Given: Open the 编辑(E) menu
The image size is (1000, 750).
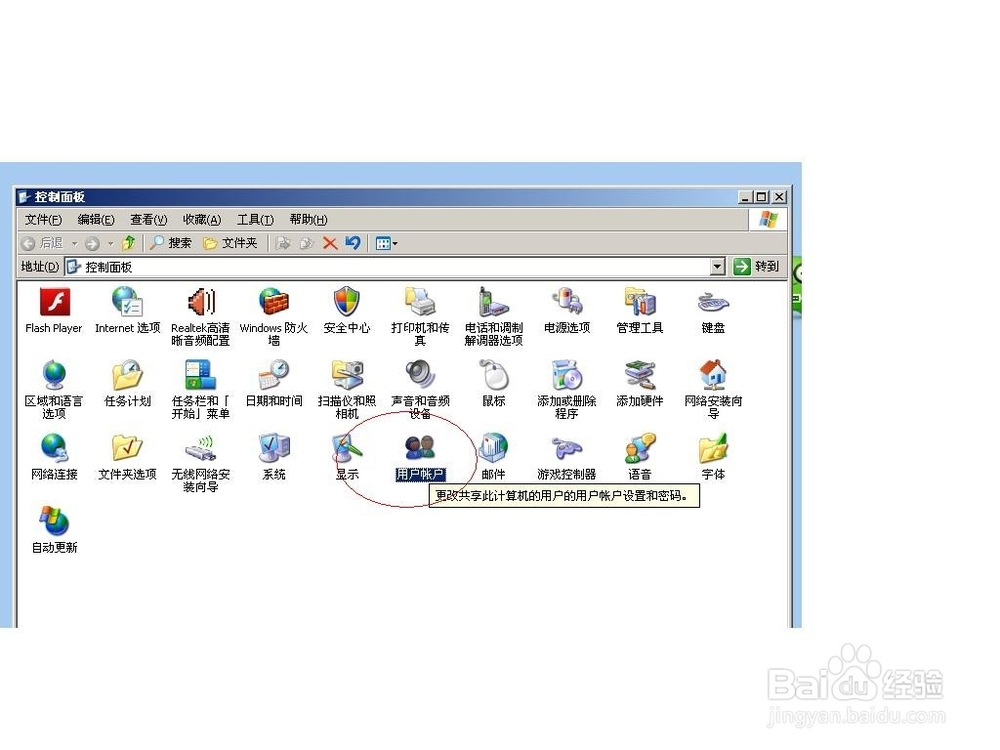Looking at the screenshot, I should (x=96, y=220).
